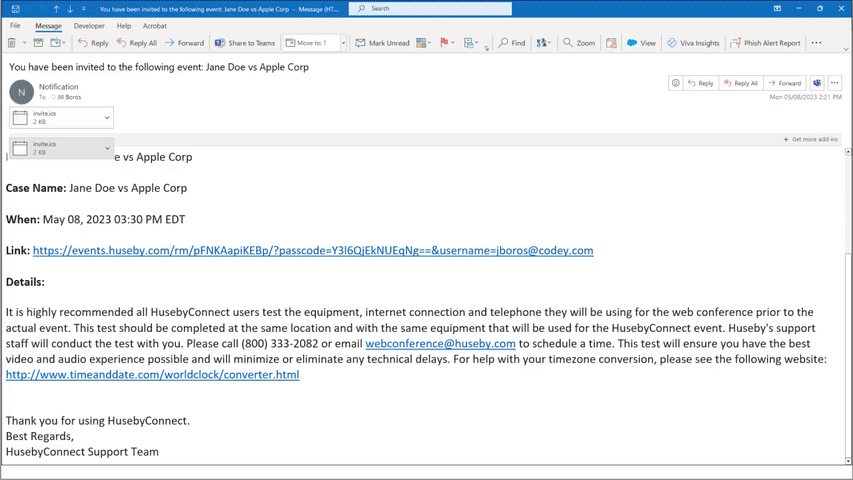Image resolution: width=853 pixels, height=480 pixels.
Task: Click Reply in message header
Action: coord(701,83)
